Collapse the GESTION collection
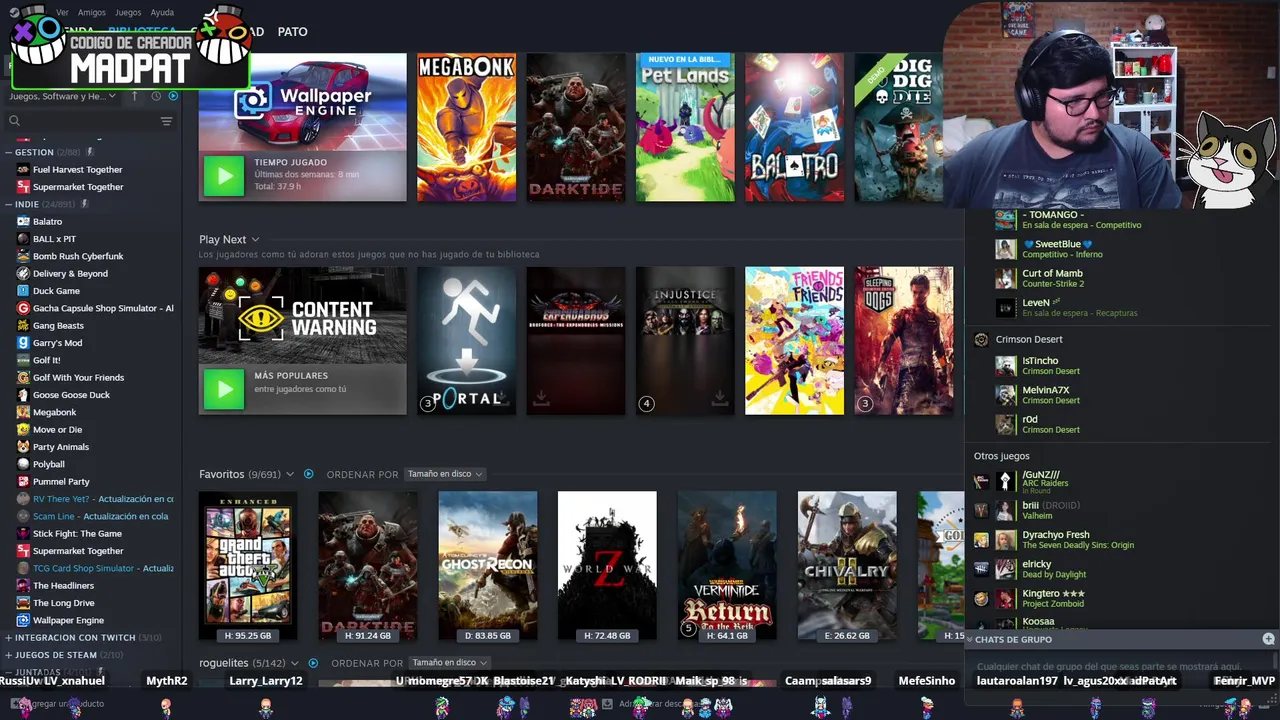The width and height of the screenshot is (1280, 720). tap(9, 152)
